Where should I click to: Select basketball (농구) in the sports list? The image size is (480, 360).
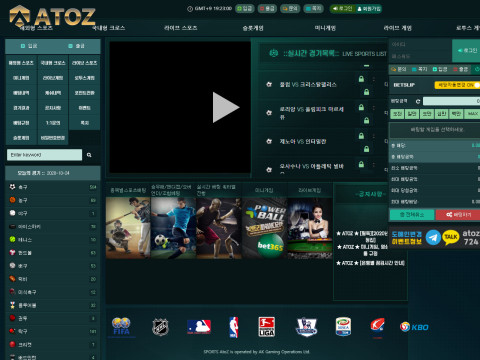click(x=53, y=200)
